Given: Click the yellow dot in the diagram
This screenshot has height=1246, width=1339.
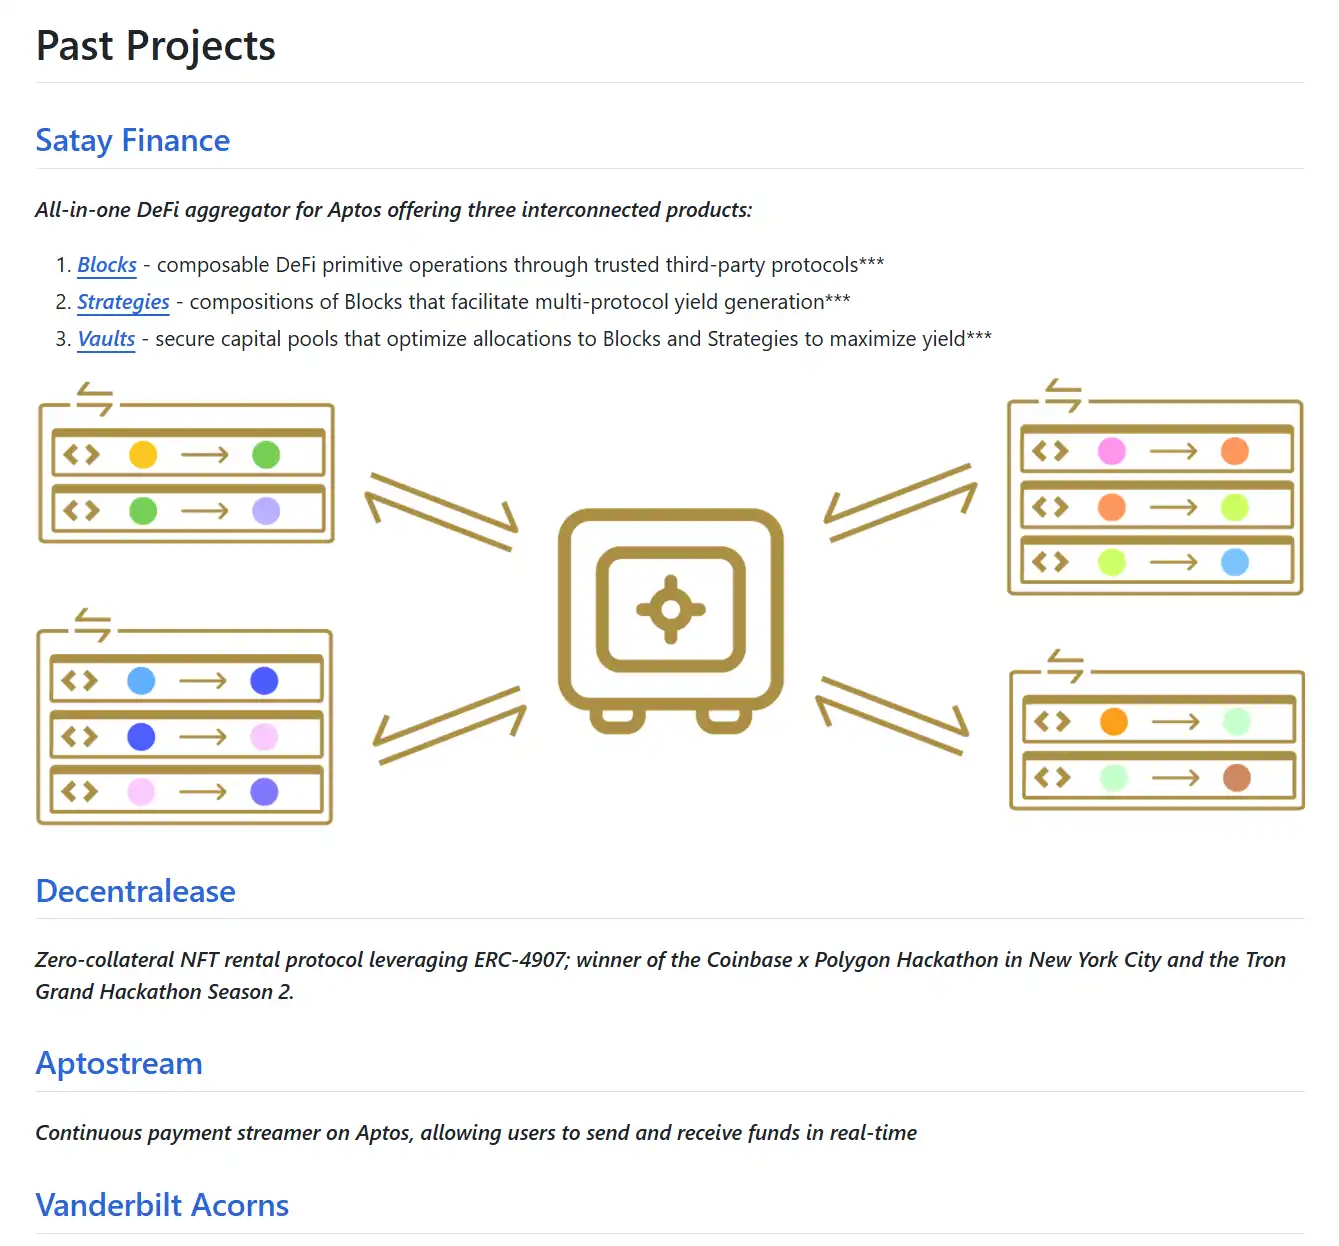Looking at the screenshot, I should click(143, 455).
